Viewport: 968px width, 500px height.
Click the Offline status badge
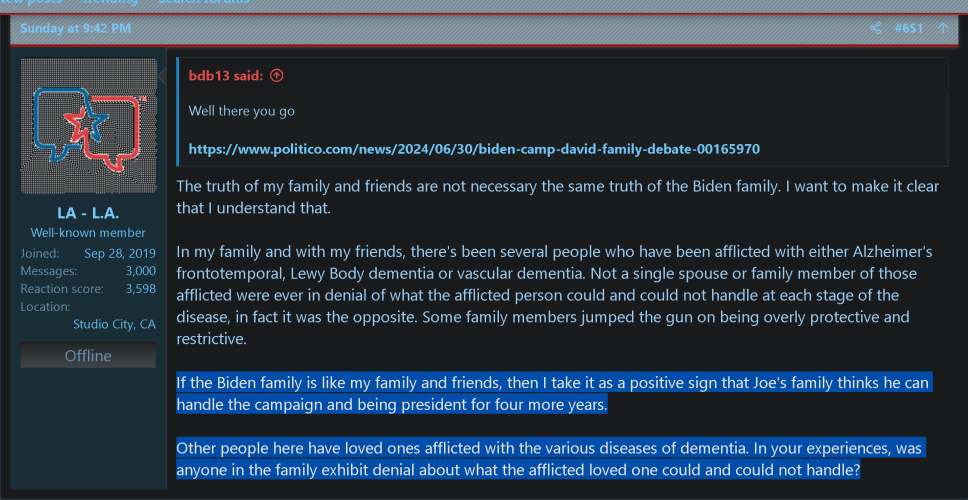88,356
